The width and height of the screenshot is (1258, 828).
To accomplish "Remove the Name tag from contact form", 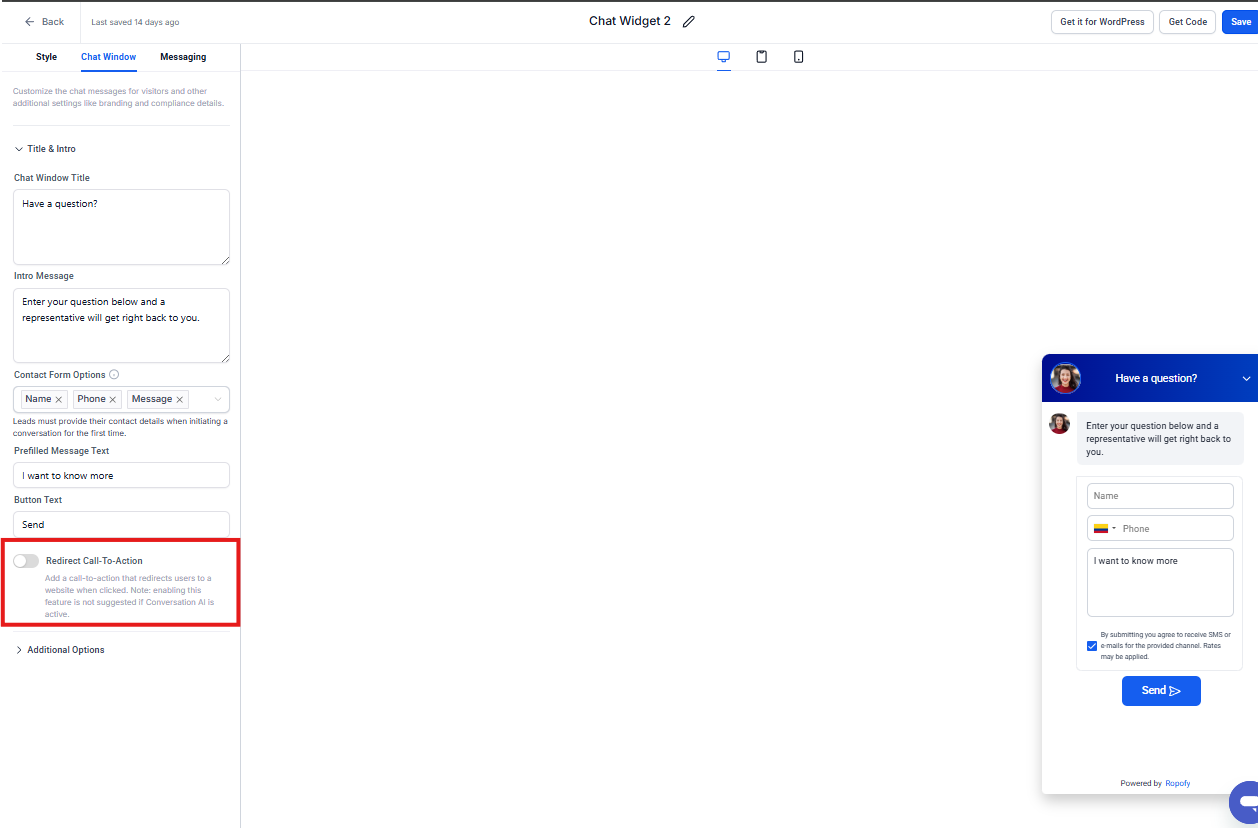I will [59, 400].
